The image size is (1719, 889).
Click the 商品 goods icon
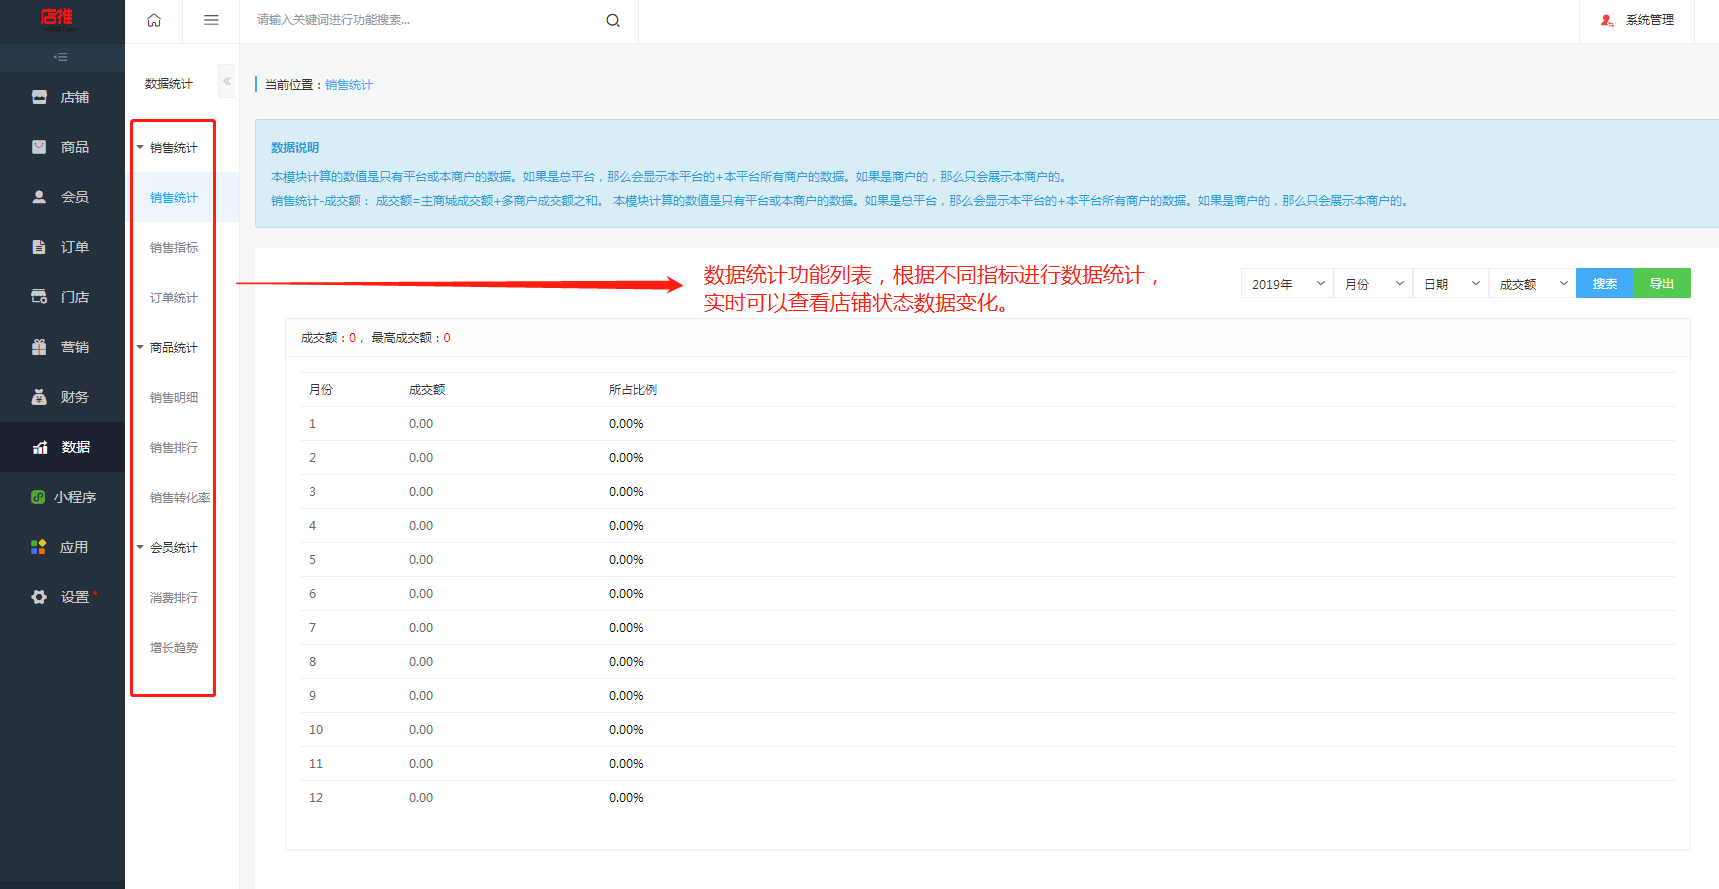(39, 147)
